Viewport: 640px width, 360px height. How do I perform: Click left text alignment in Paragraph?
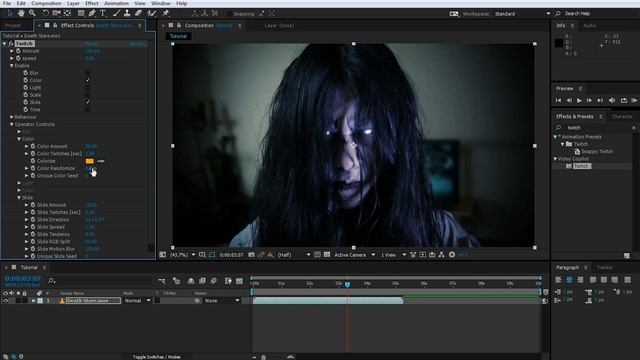click(x=558, y=280)
